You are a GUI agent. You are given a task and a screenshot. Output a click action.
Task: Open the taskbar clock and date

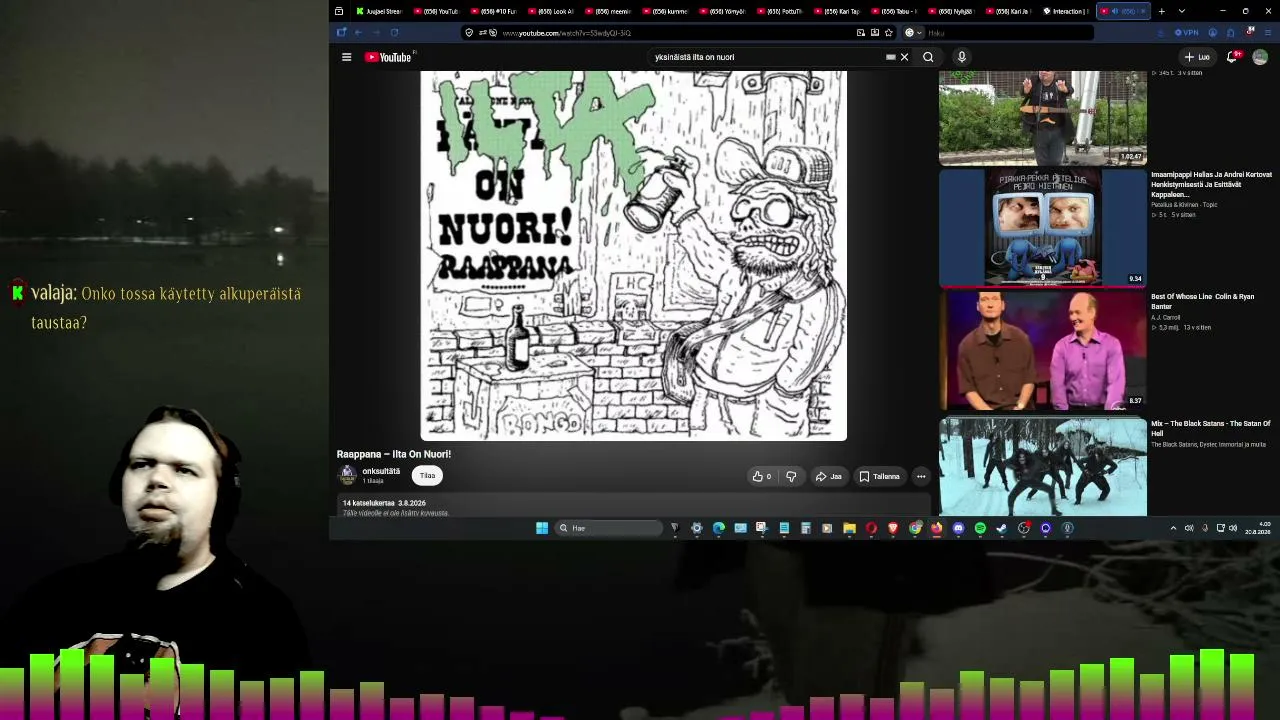pyautogui.click(x=1257, y=528)
